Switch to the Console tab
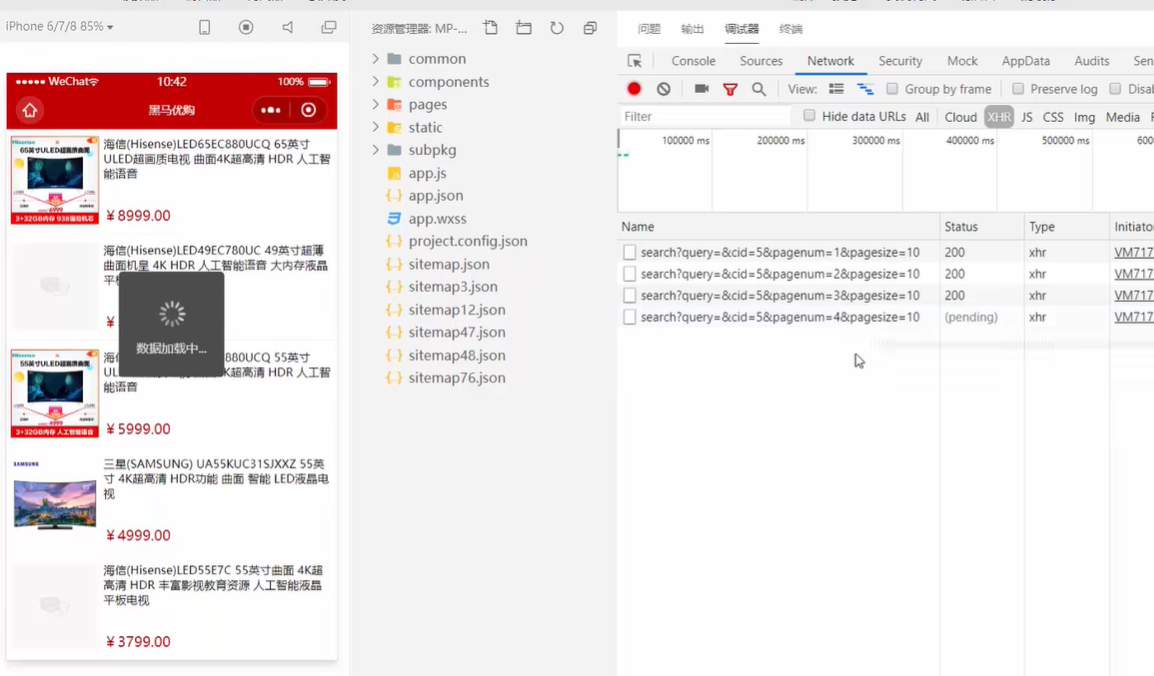The width and height of the screenshot is (1154, 676). pos(693,61)
